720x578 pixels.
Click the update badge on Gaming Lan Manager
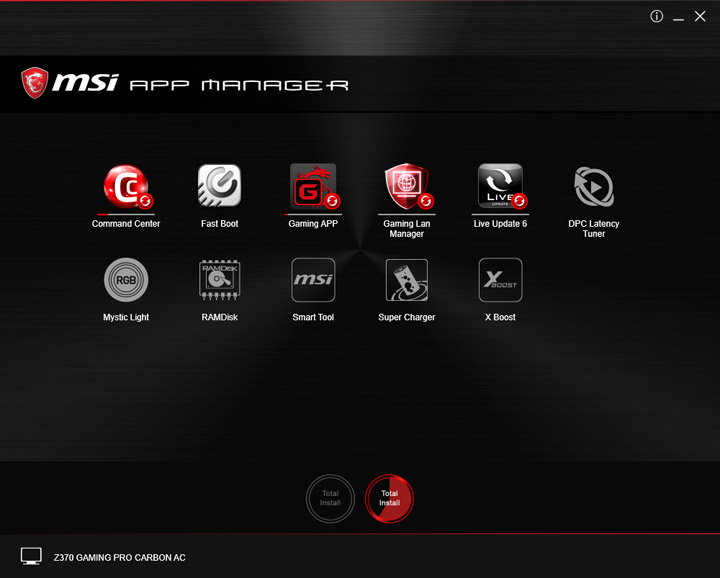pos(426,201)
